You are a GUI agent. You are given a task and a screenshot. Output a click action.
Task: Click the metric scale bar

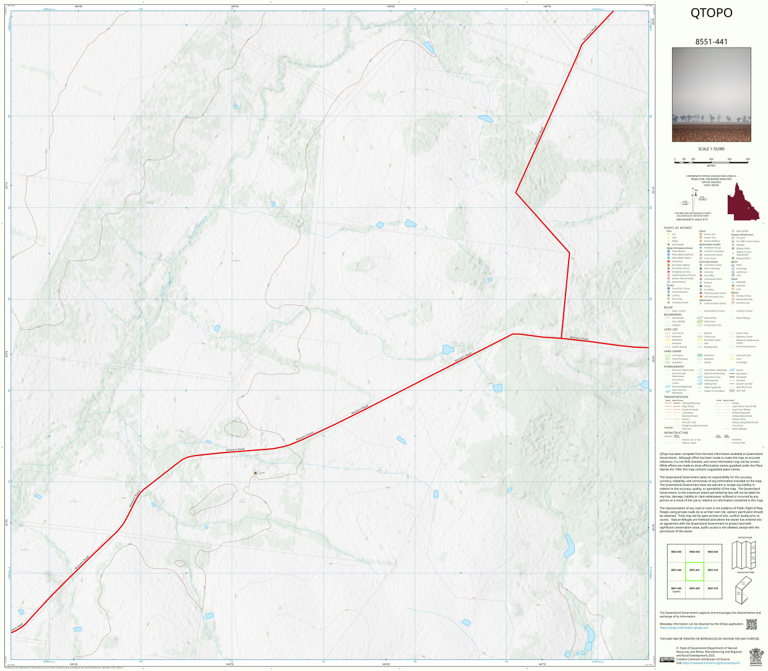tap(711, 160)
